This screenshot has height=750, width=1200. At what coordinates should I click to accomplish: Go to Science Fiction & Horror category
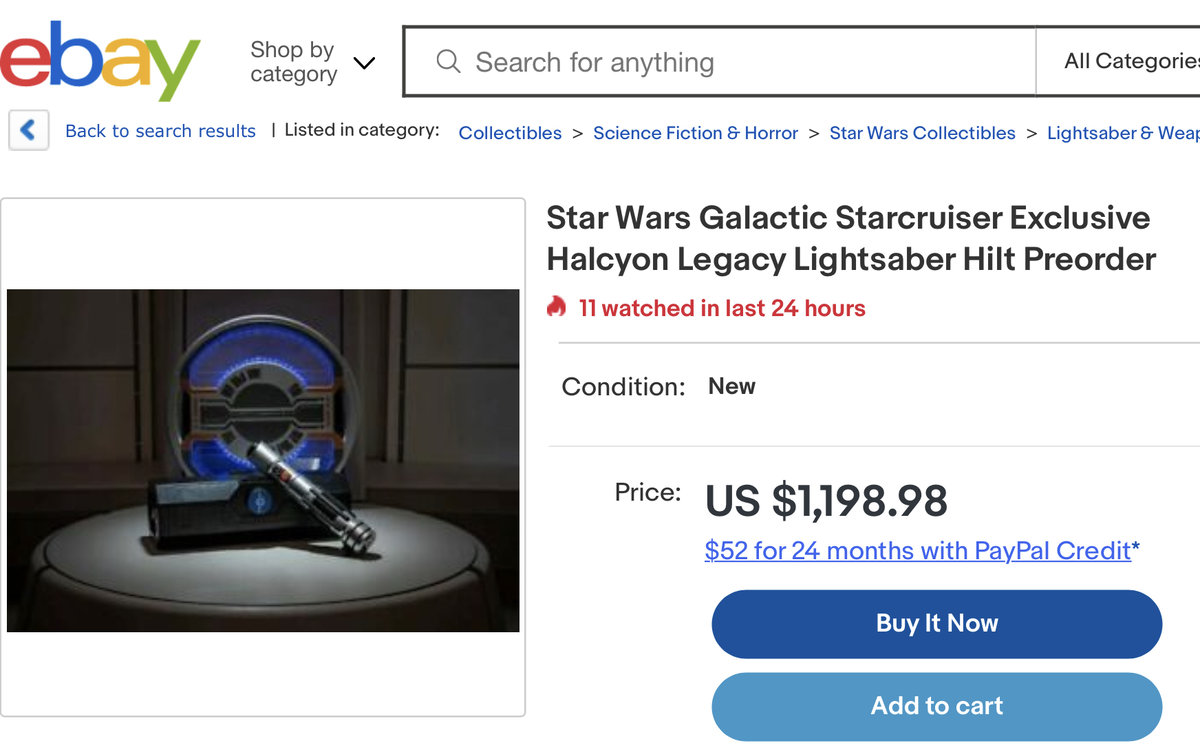click(x=695, y=133)
